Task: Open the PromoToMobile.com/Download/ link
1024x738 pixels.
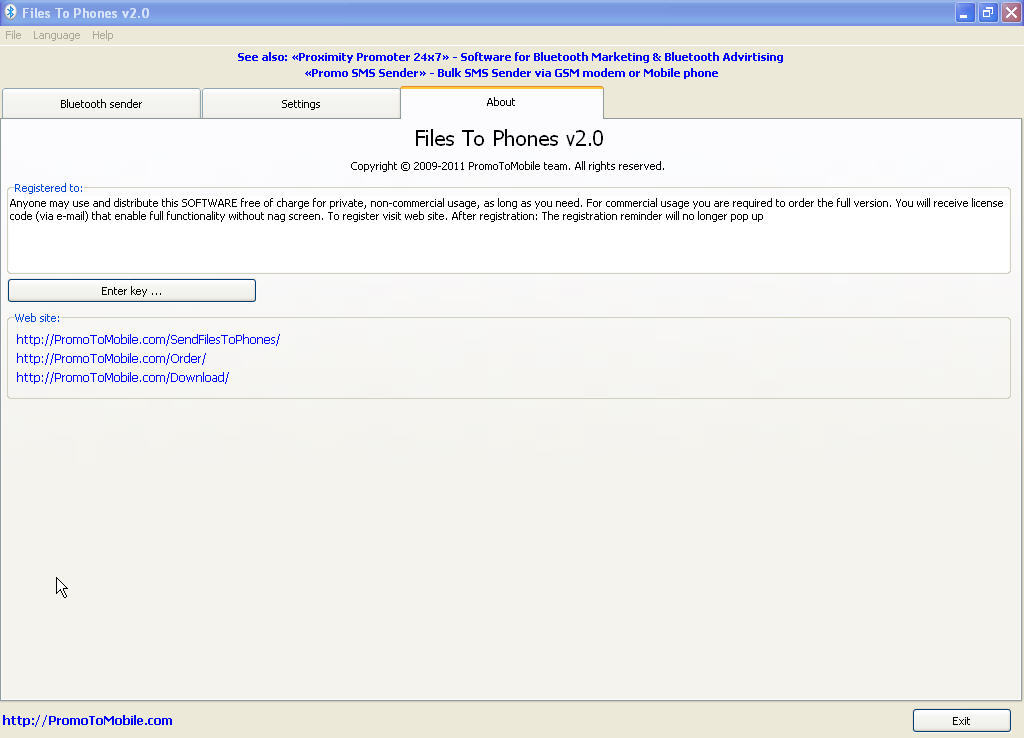Action: [x=123, y=377]
